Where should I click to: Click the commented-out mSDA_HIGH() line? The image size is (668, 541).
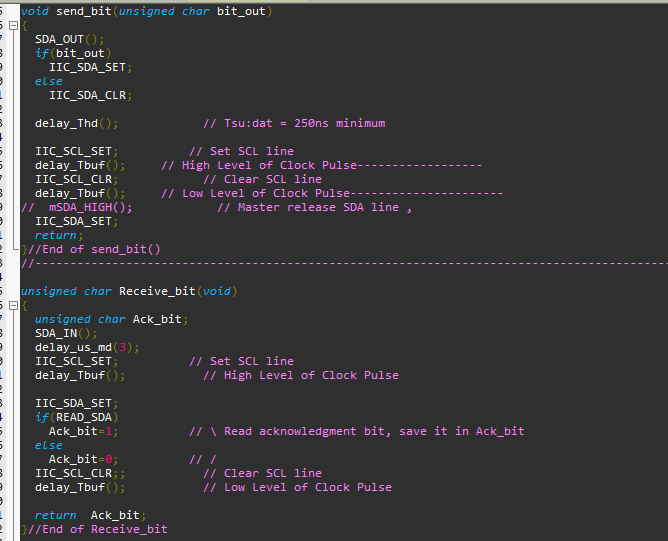click(77, 207)
